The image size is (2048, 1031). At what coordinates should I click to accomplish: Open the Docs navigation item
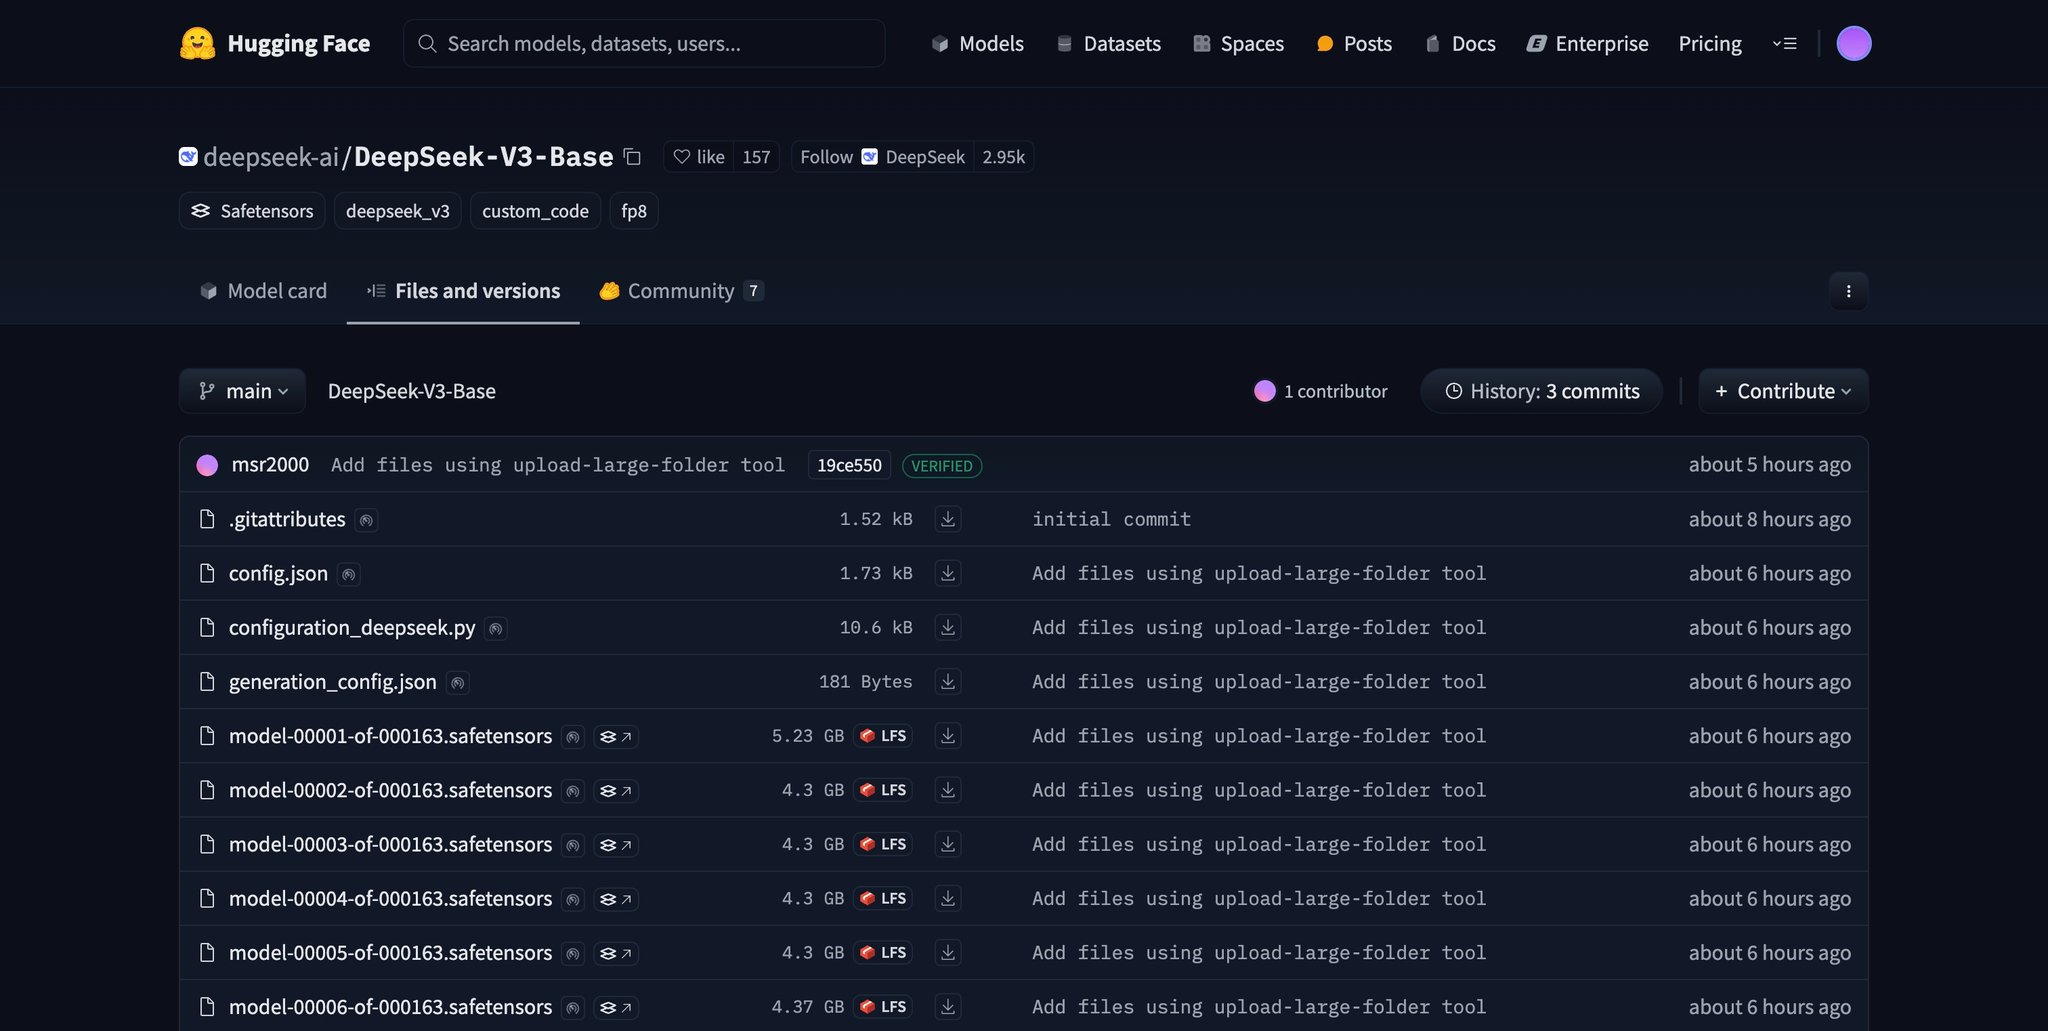point(1460,43)
